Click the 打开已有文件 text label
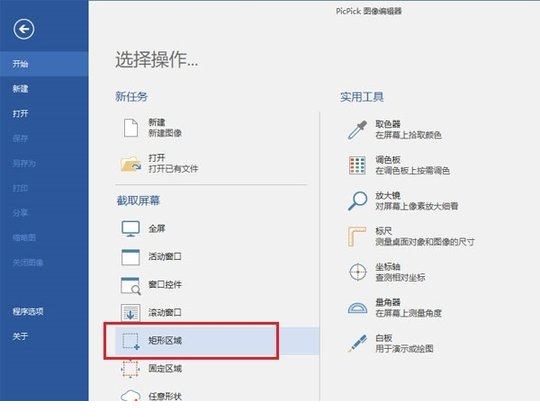 [x=173, y=169]
